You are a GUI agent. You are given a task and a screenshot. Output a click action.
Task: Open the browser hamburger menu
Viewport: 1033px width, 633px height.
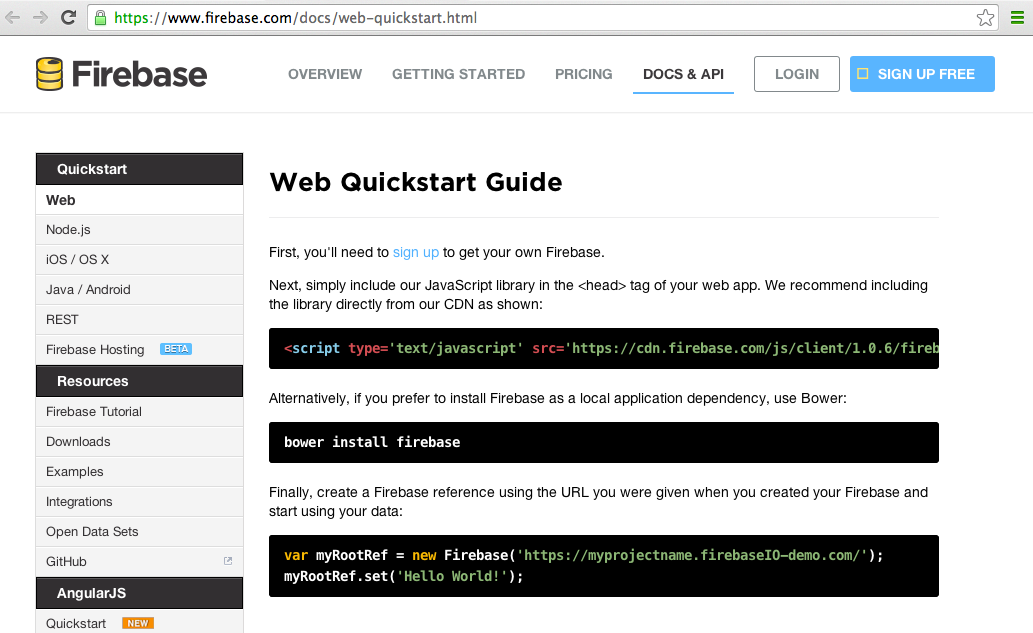[1017, 17]
